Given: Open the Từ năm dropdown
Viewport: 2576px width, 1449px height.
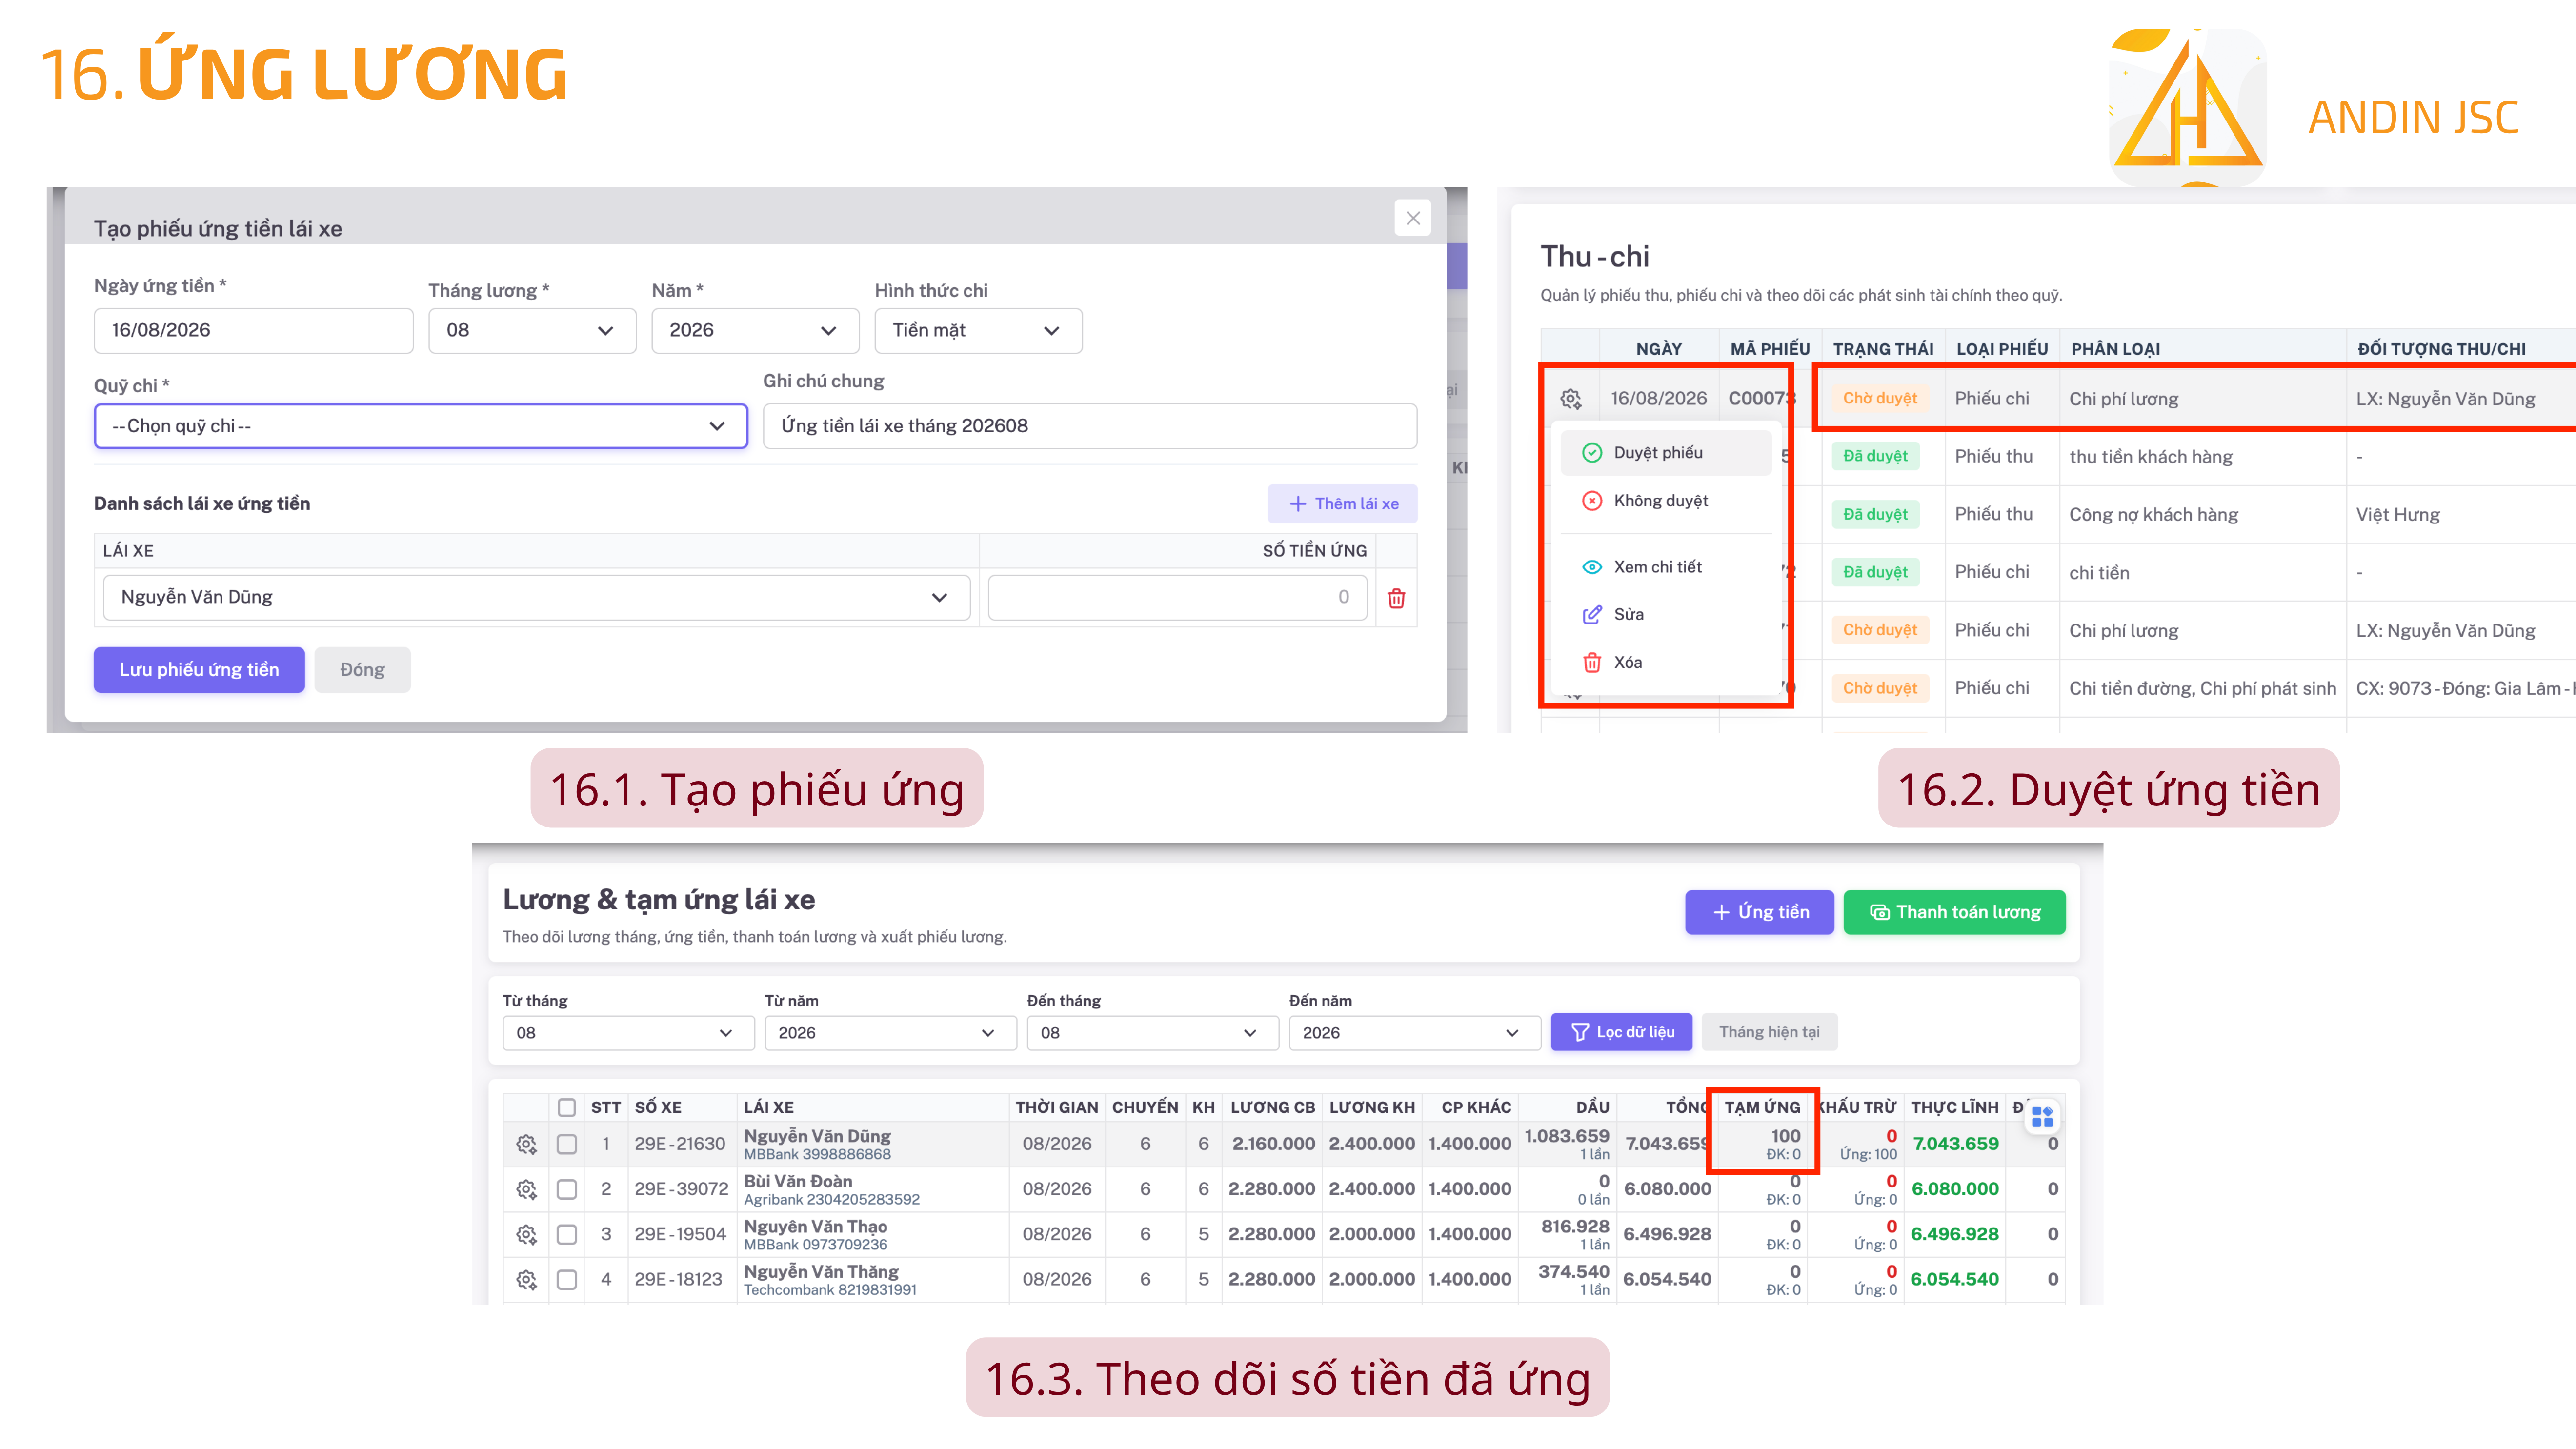Looking at the screenshot, I should pyautogui.click(x=890, y=1033).
